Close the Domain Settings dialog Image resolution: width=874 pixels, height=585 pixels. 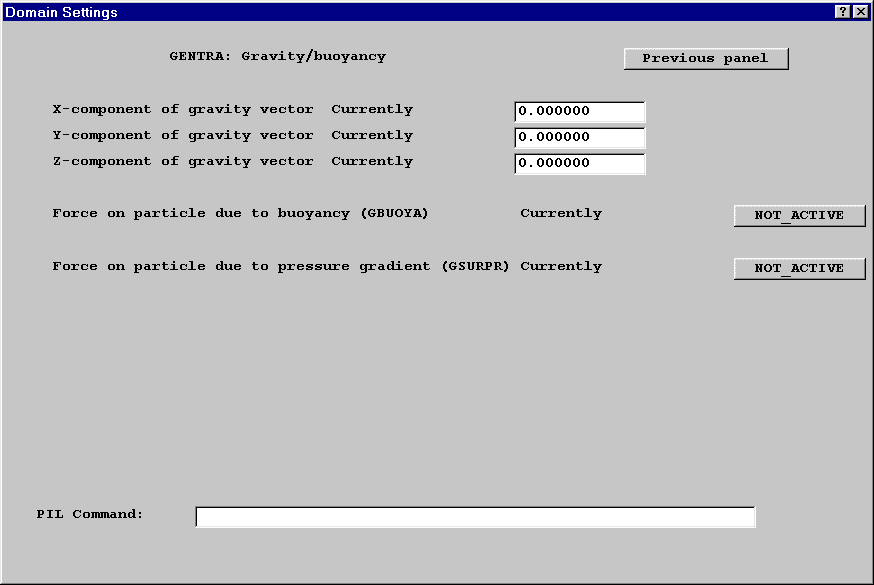point(860,12)
